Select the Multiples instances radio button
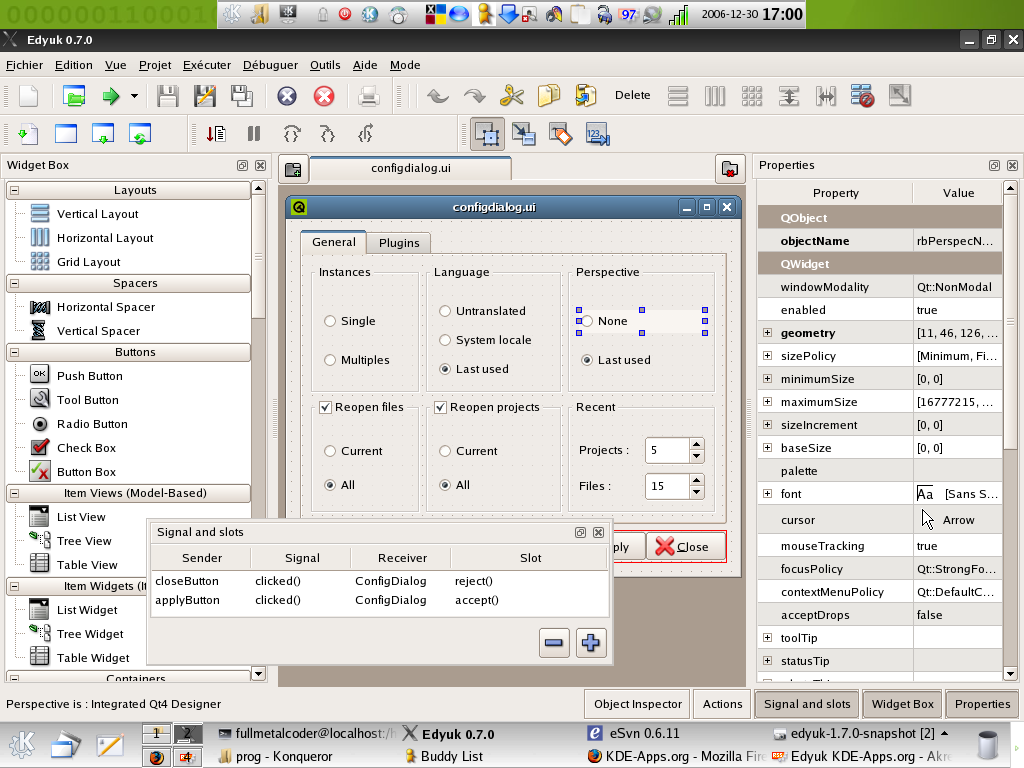Image resolution: width=1024 pixels, height=768 pixels. point(357,360)
